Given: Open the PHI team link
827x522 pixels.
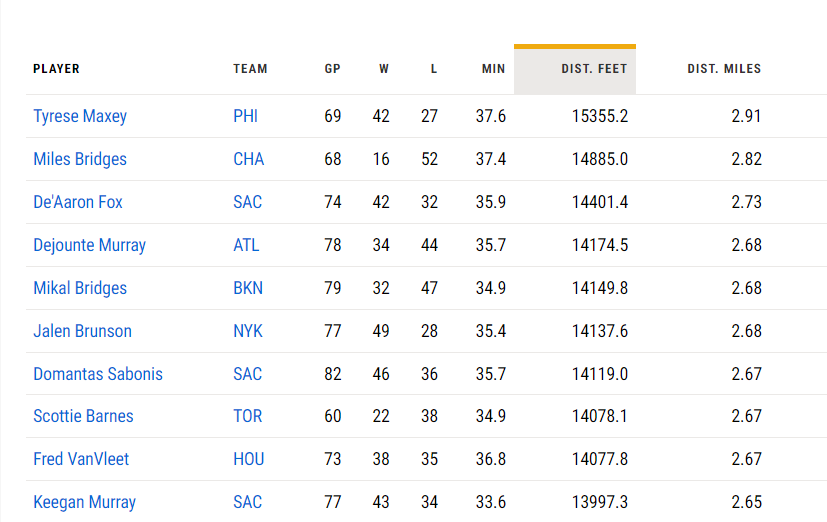Looking at the screenshot, I should 245,116.
